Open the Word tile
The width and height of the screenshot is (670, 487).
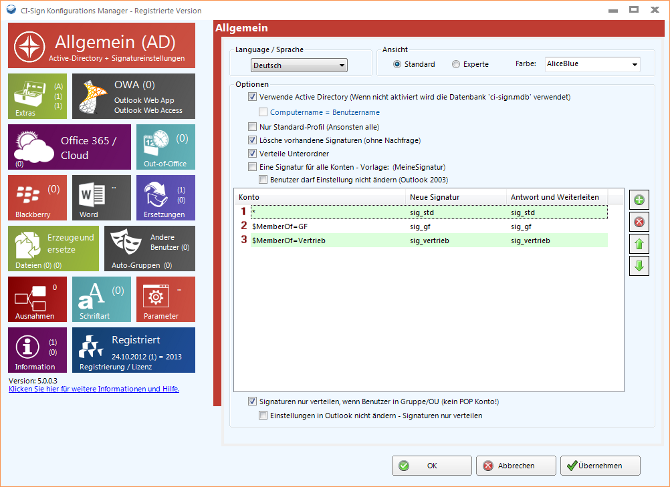(101, 197)
